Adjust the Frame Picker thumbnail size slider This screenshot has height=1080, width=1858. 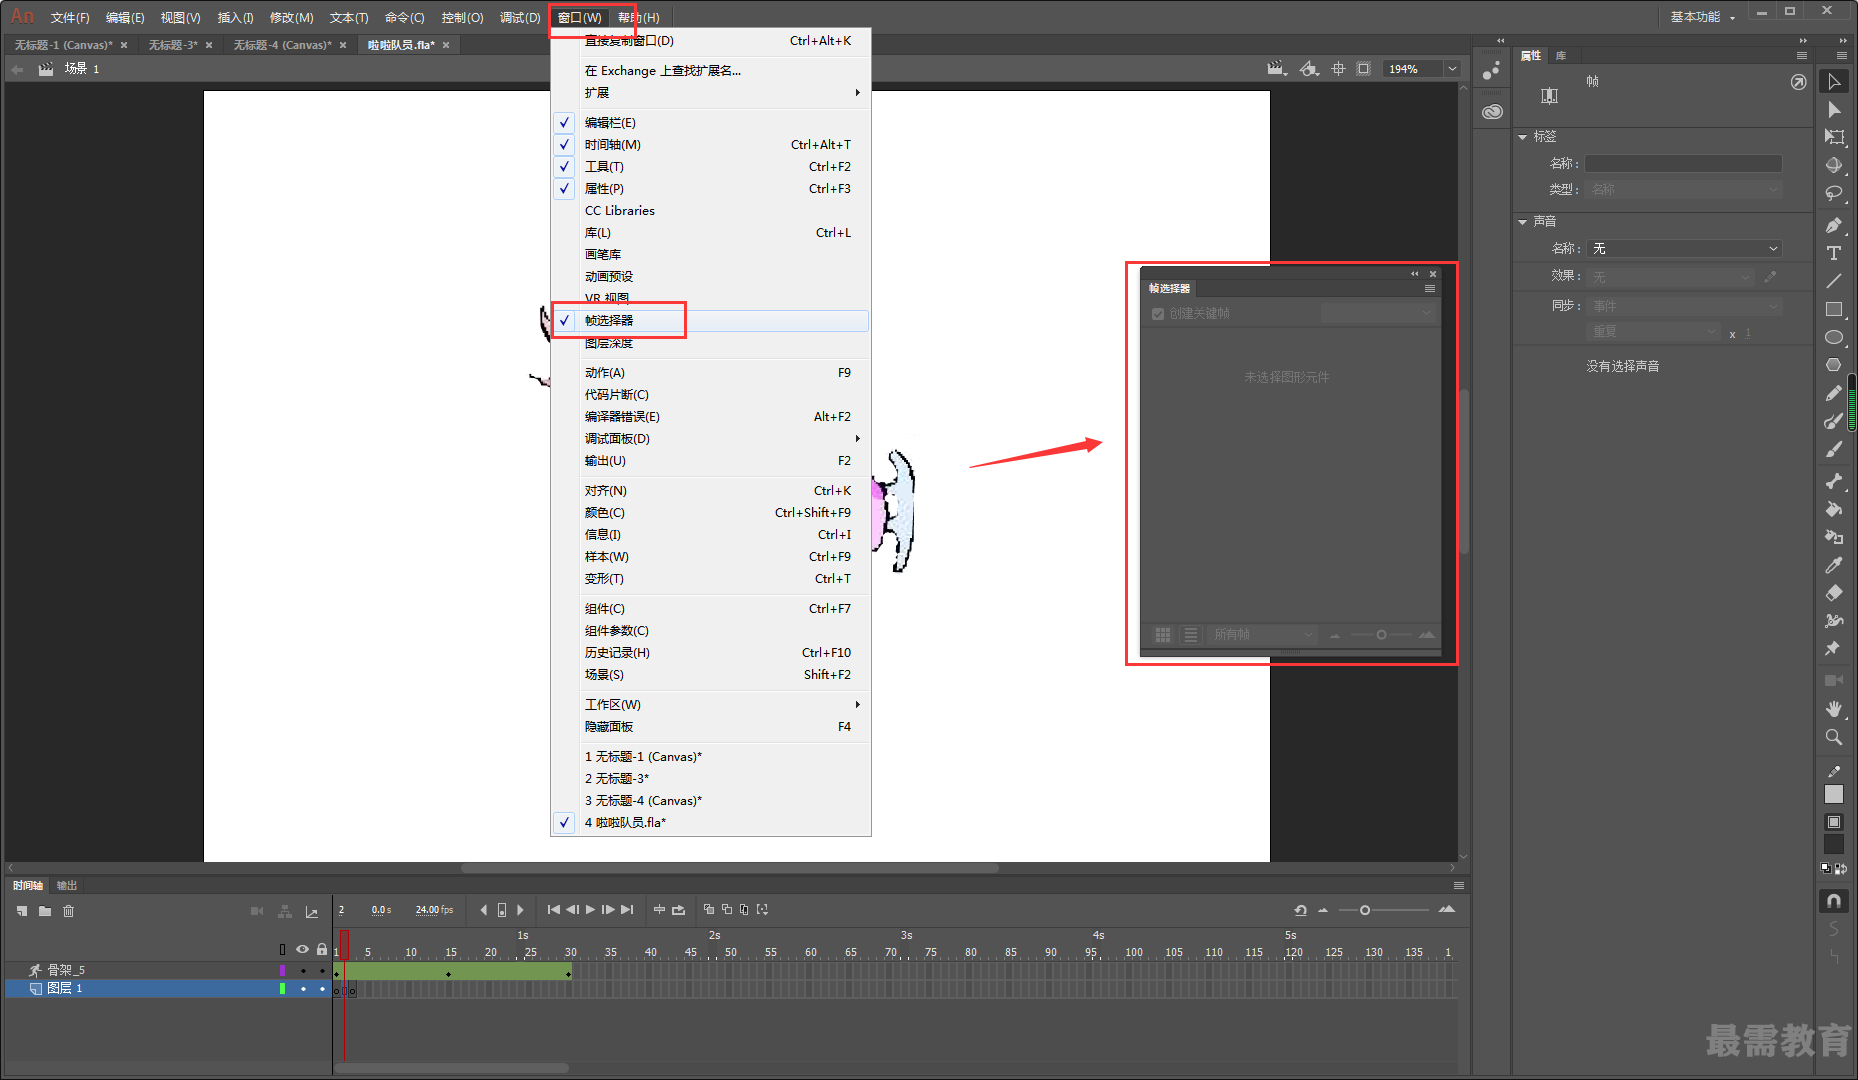1381,635
